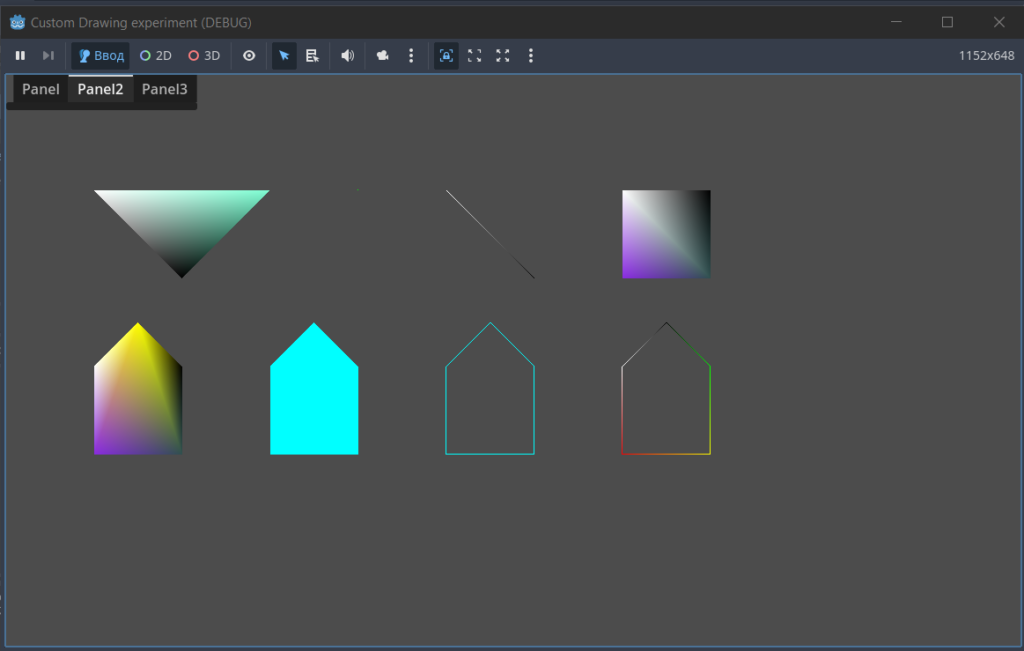Maximize the Custom Drawing experiment window
This screenshot has height=651, width=1024.
(x=948, y=22)
